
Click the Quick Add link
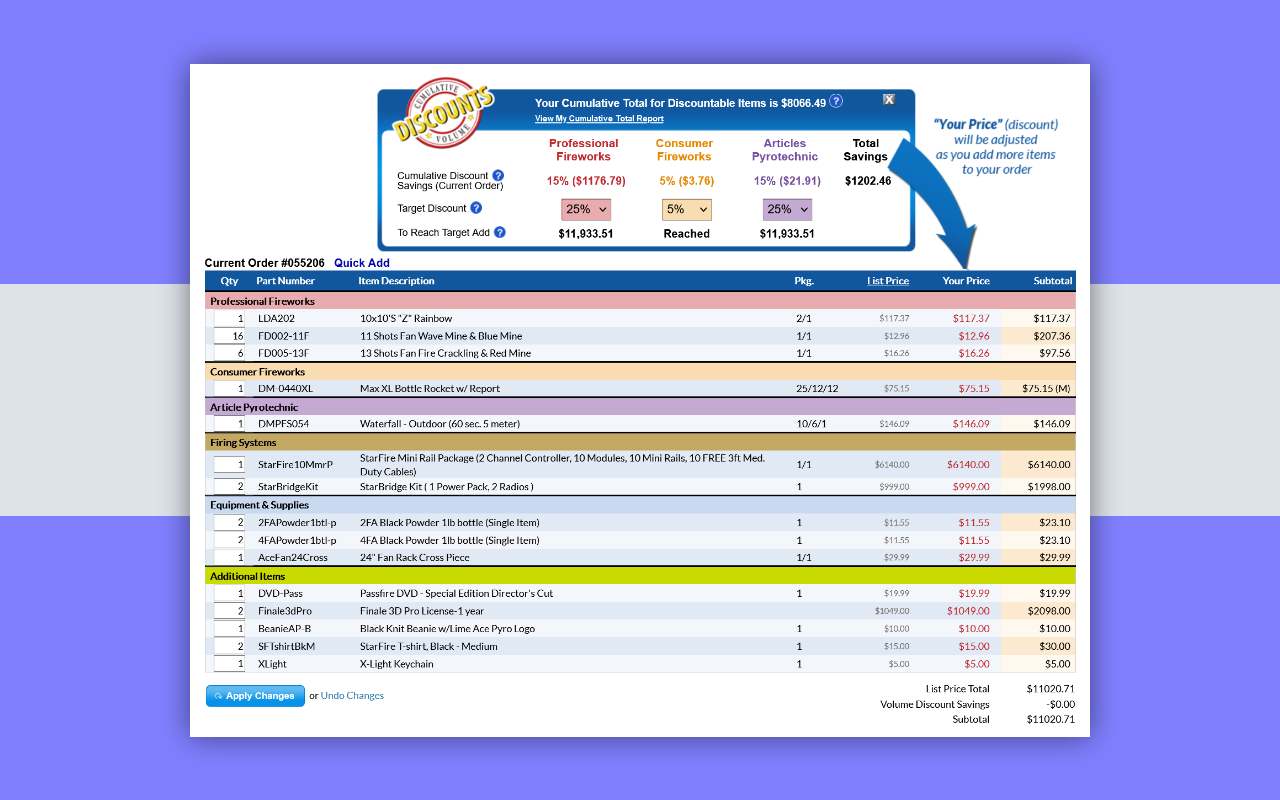point(362,263)
